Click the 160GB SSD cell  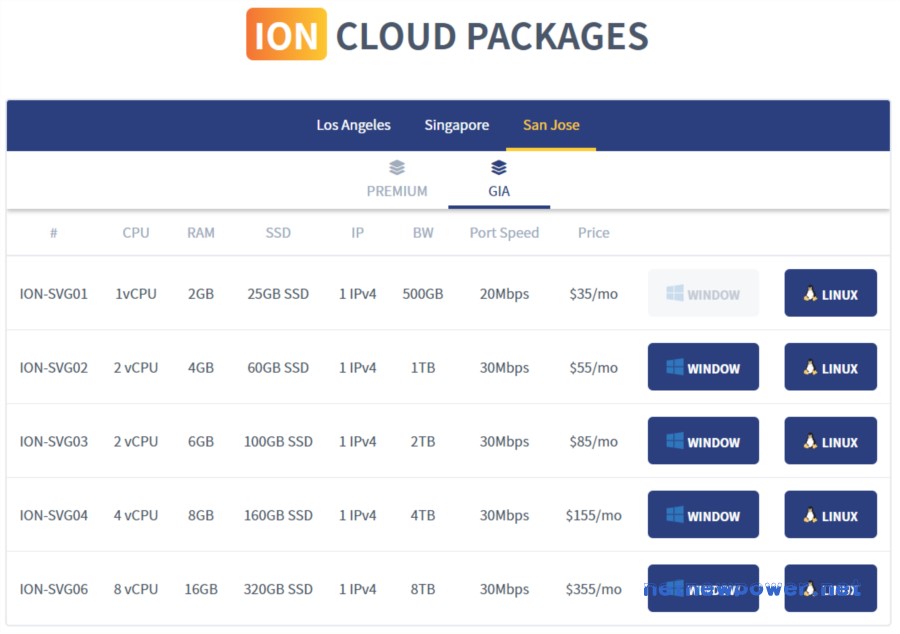tap(278, 515)
